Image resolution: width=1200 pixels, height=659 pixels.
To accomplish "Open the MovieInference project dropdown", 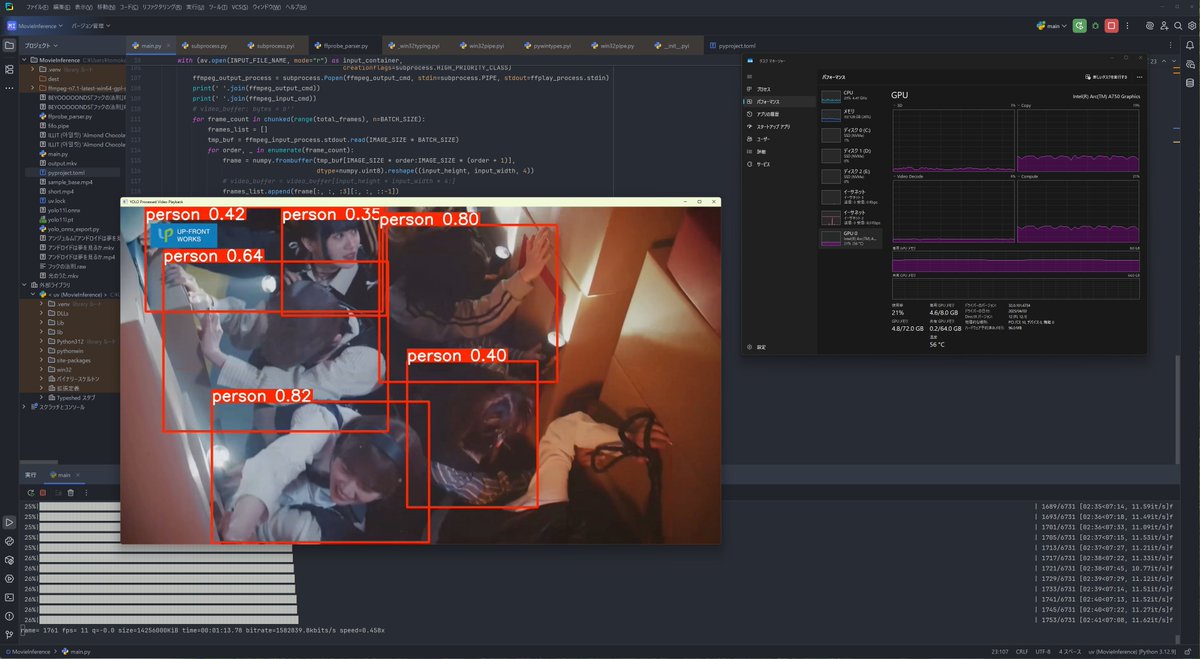I will (35, 25).
